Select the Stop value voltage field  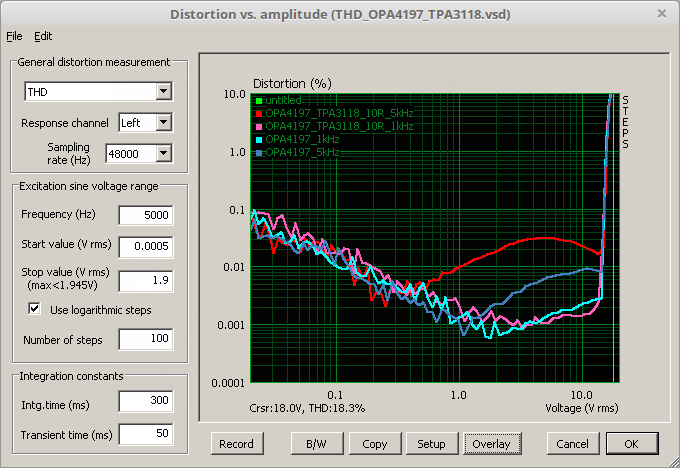[145, 280]
